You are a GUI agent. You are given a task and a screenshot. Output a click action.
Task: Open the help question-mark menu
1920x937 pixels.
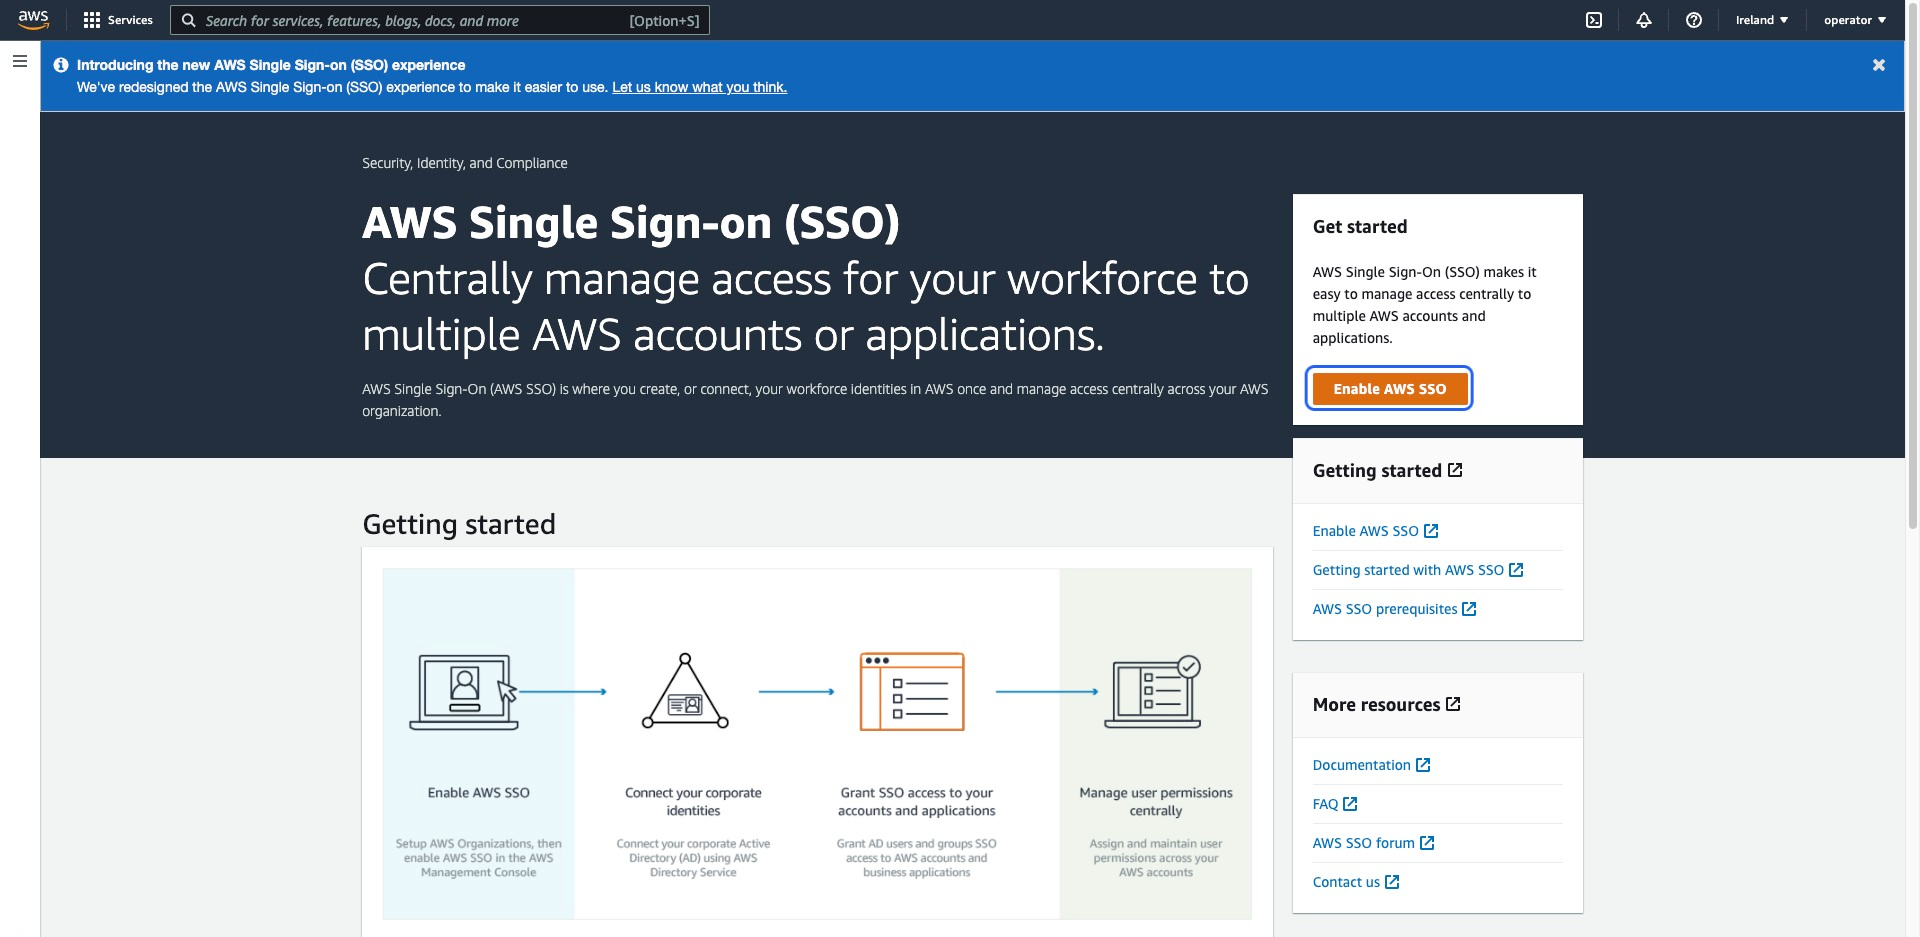pos(1694,20)
